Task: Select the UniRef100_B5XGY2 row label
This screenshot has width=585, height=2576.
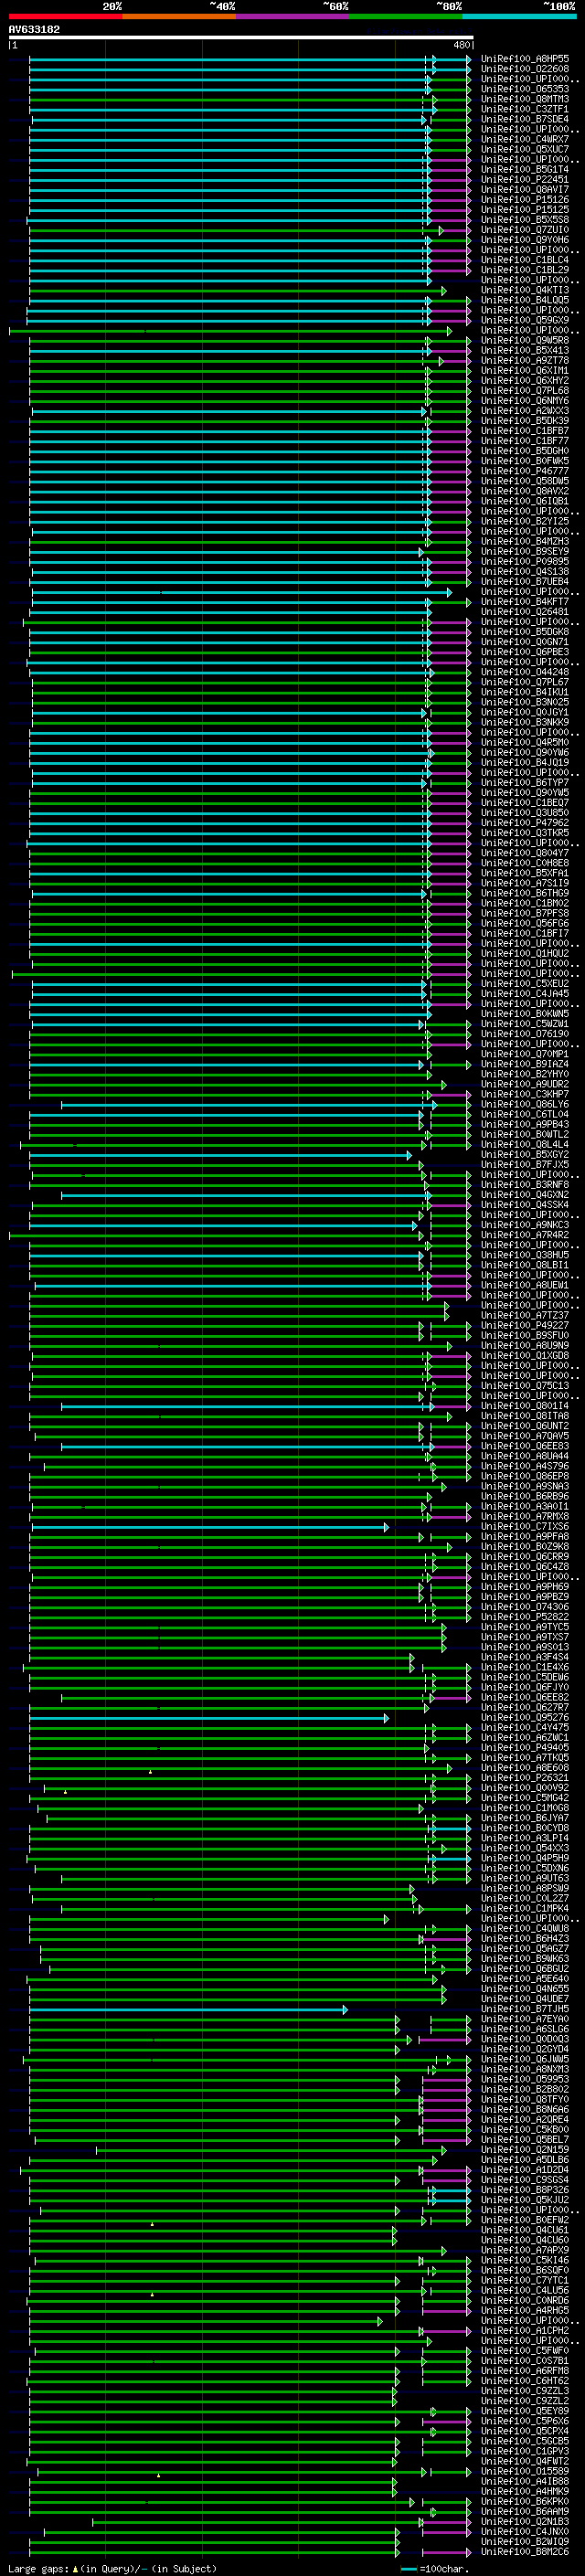Action: click(525, 1154)
